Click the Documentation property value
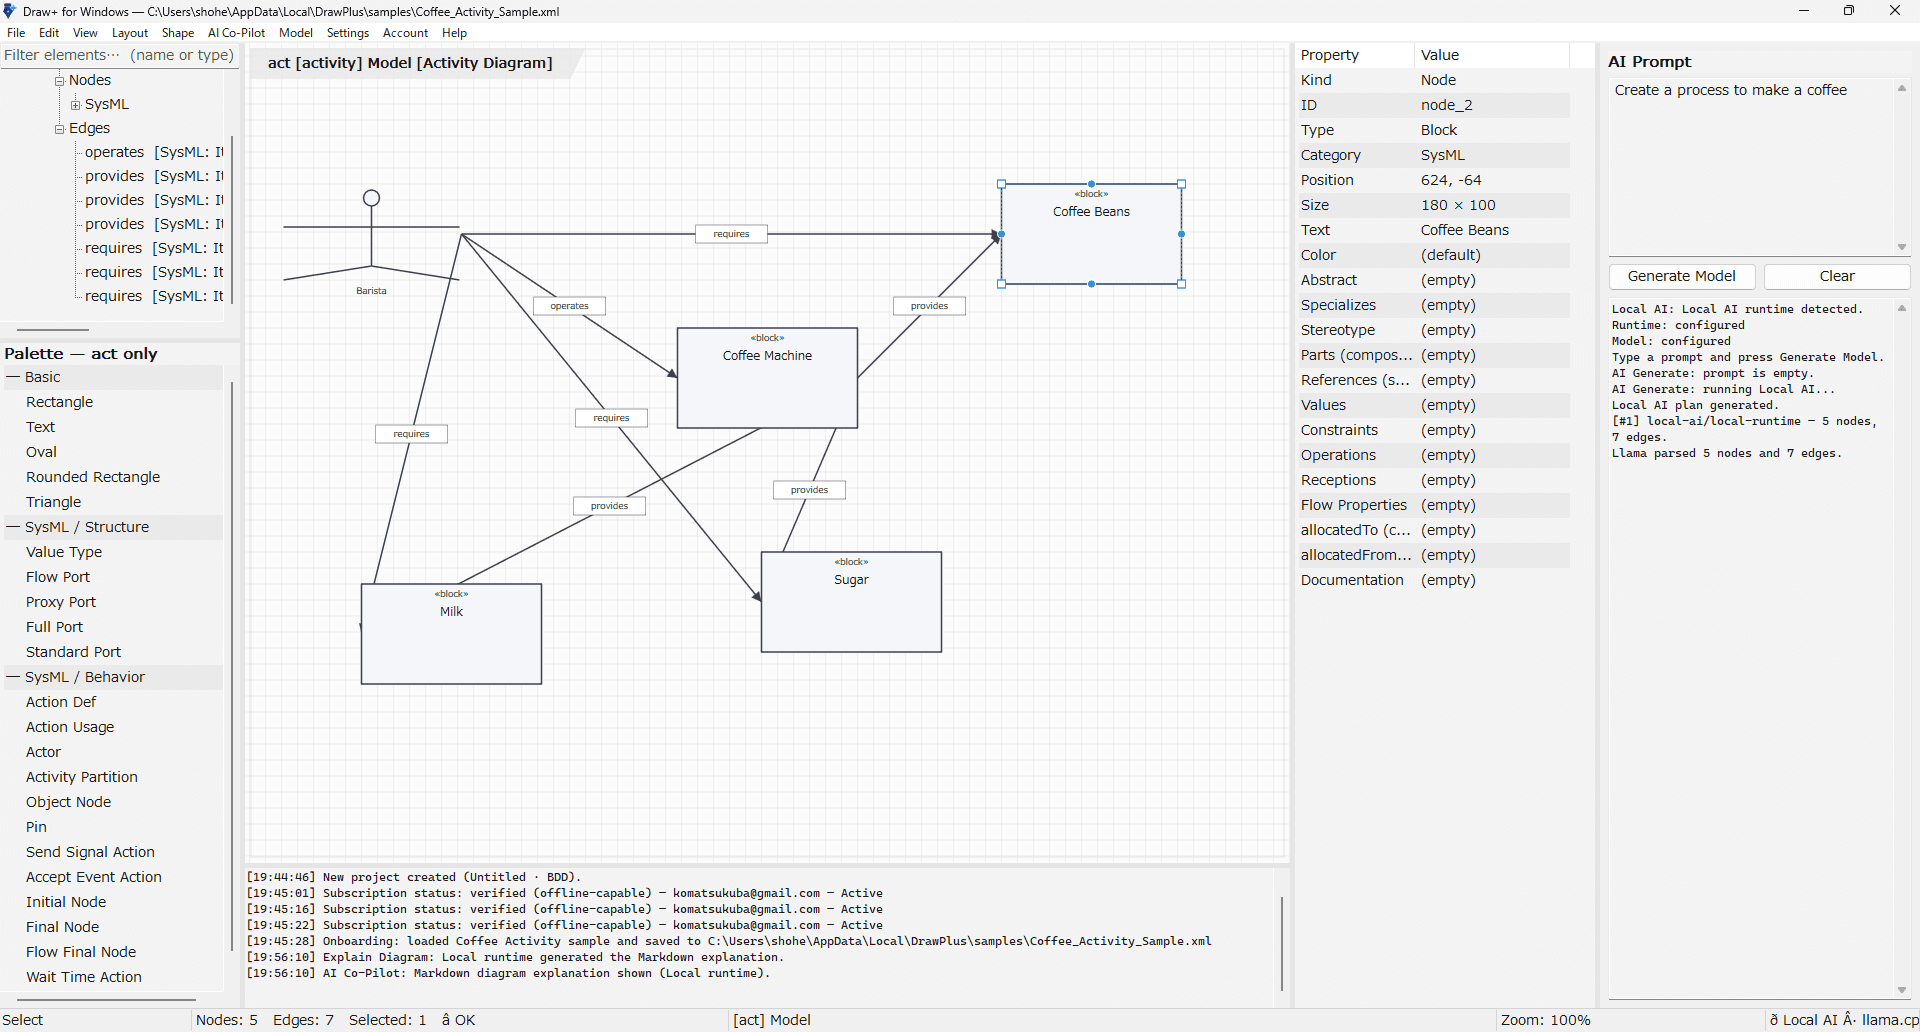This screenshot has width=1920, height=1032. pyautogui.click(x=1448, y=580)
